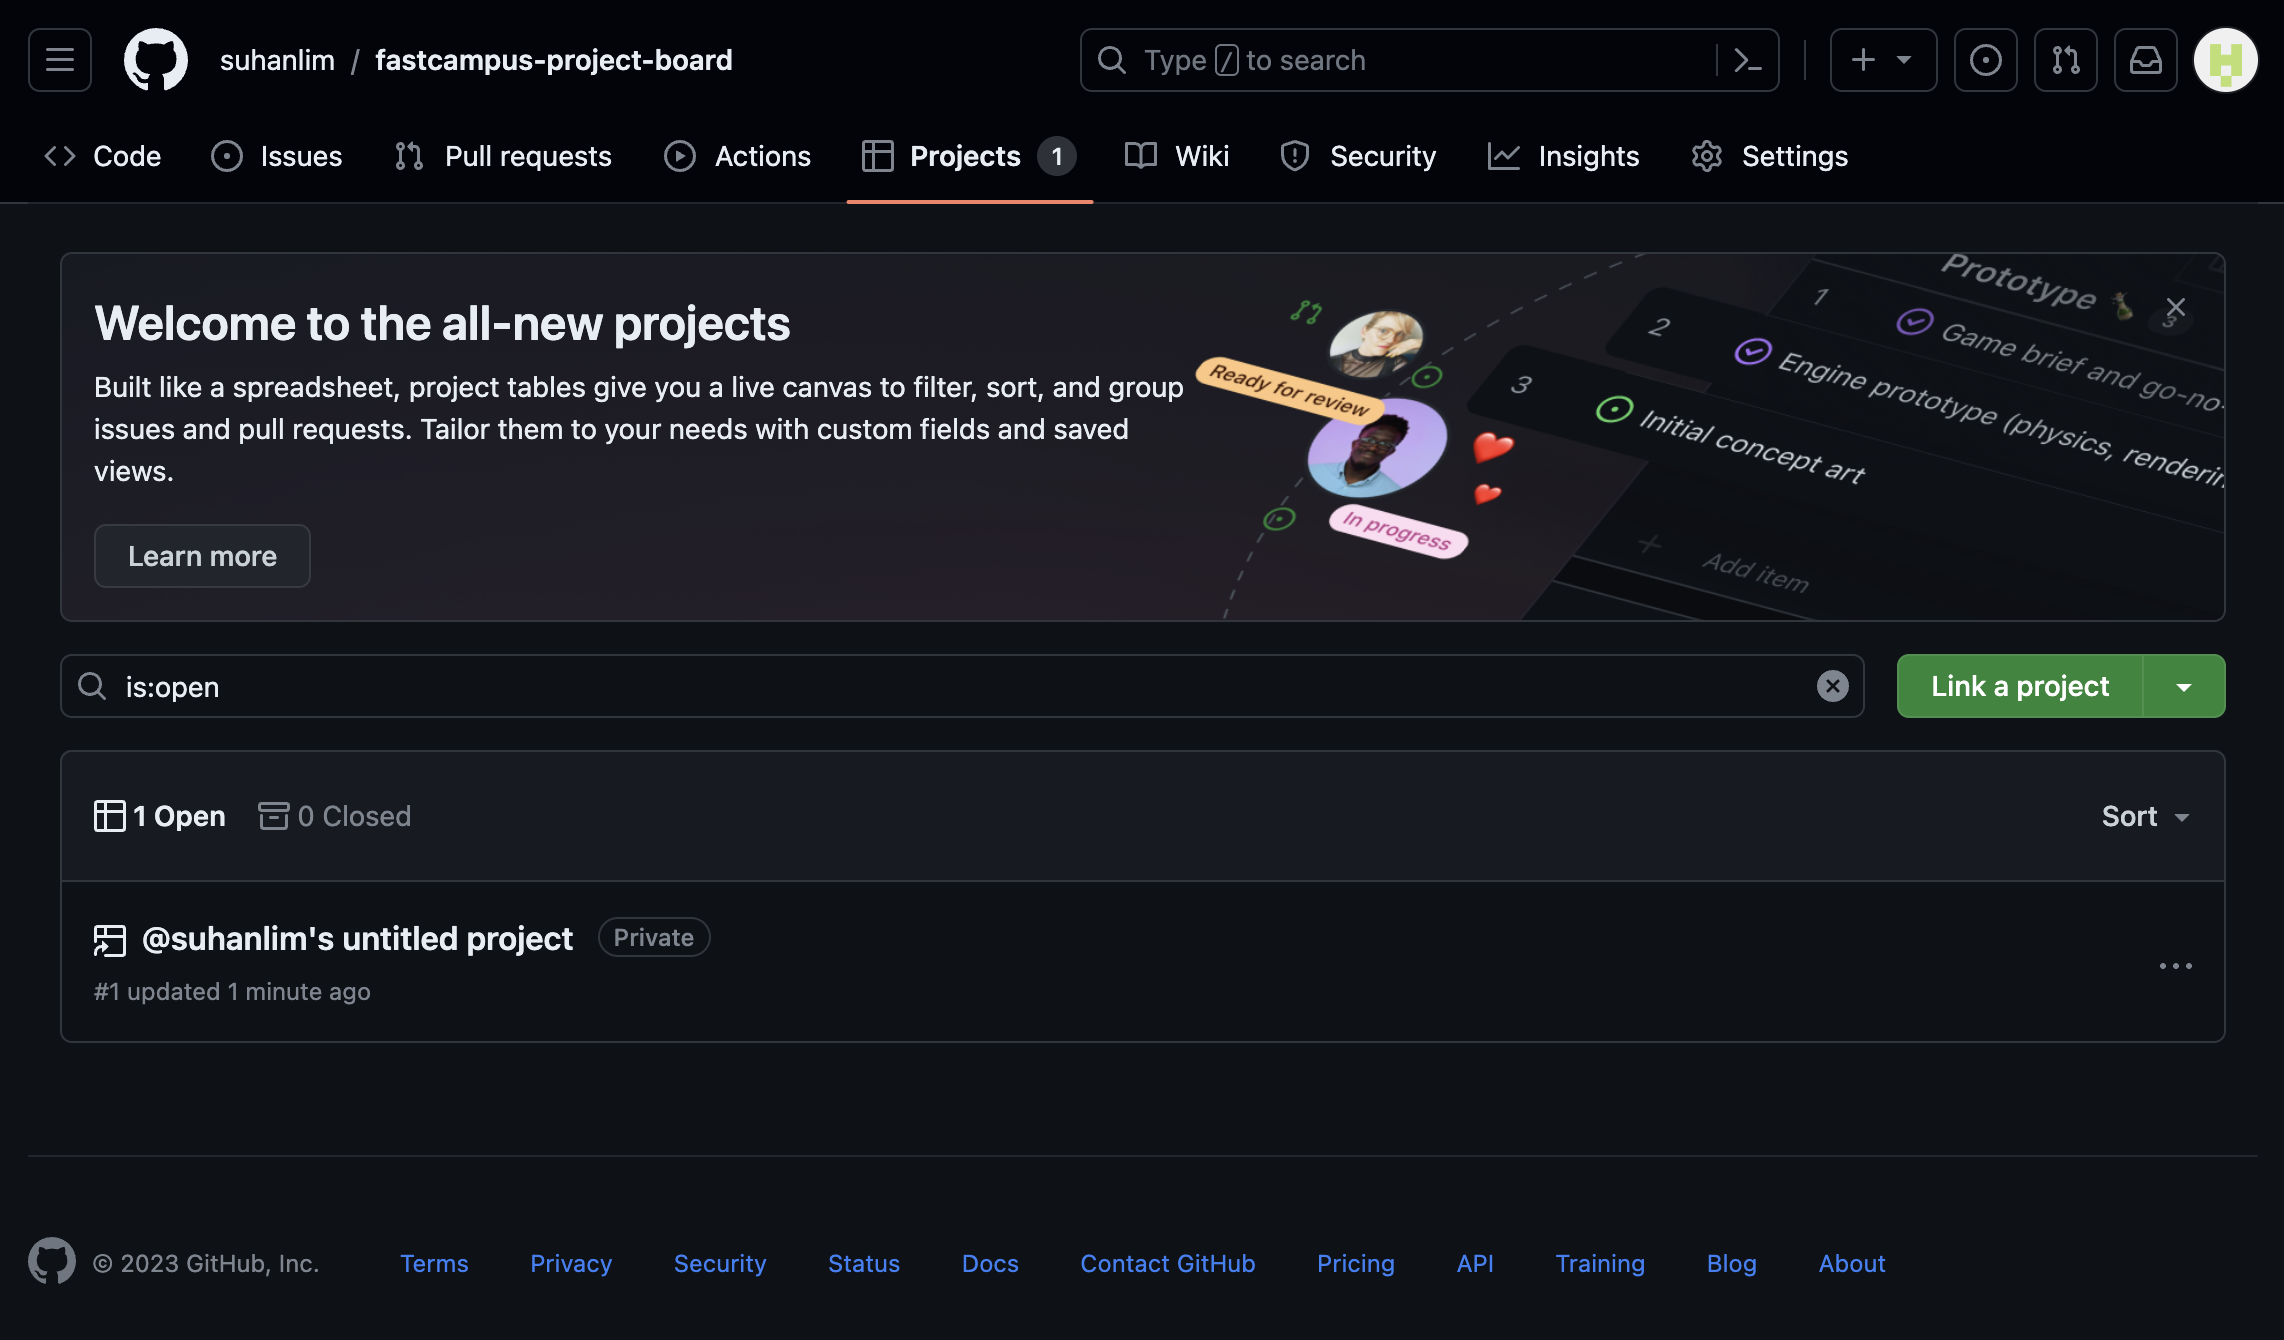Show the 0 Closed projects

point(335,816)
